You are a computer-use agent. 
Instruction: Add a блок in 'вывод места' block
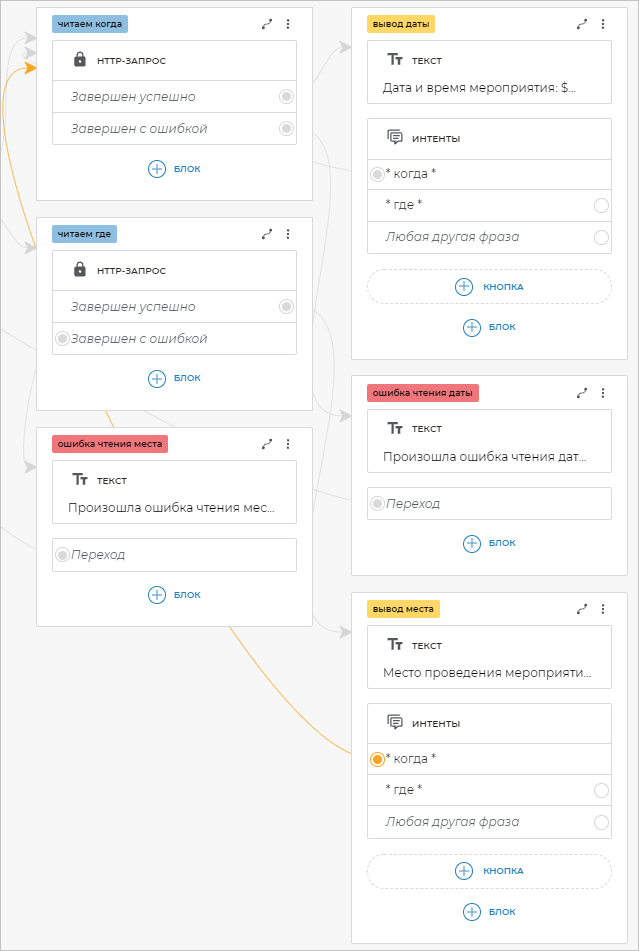click(489, 911)
